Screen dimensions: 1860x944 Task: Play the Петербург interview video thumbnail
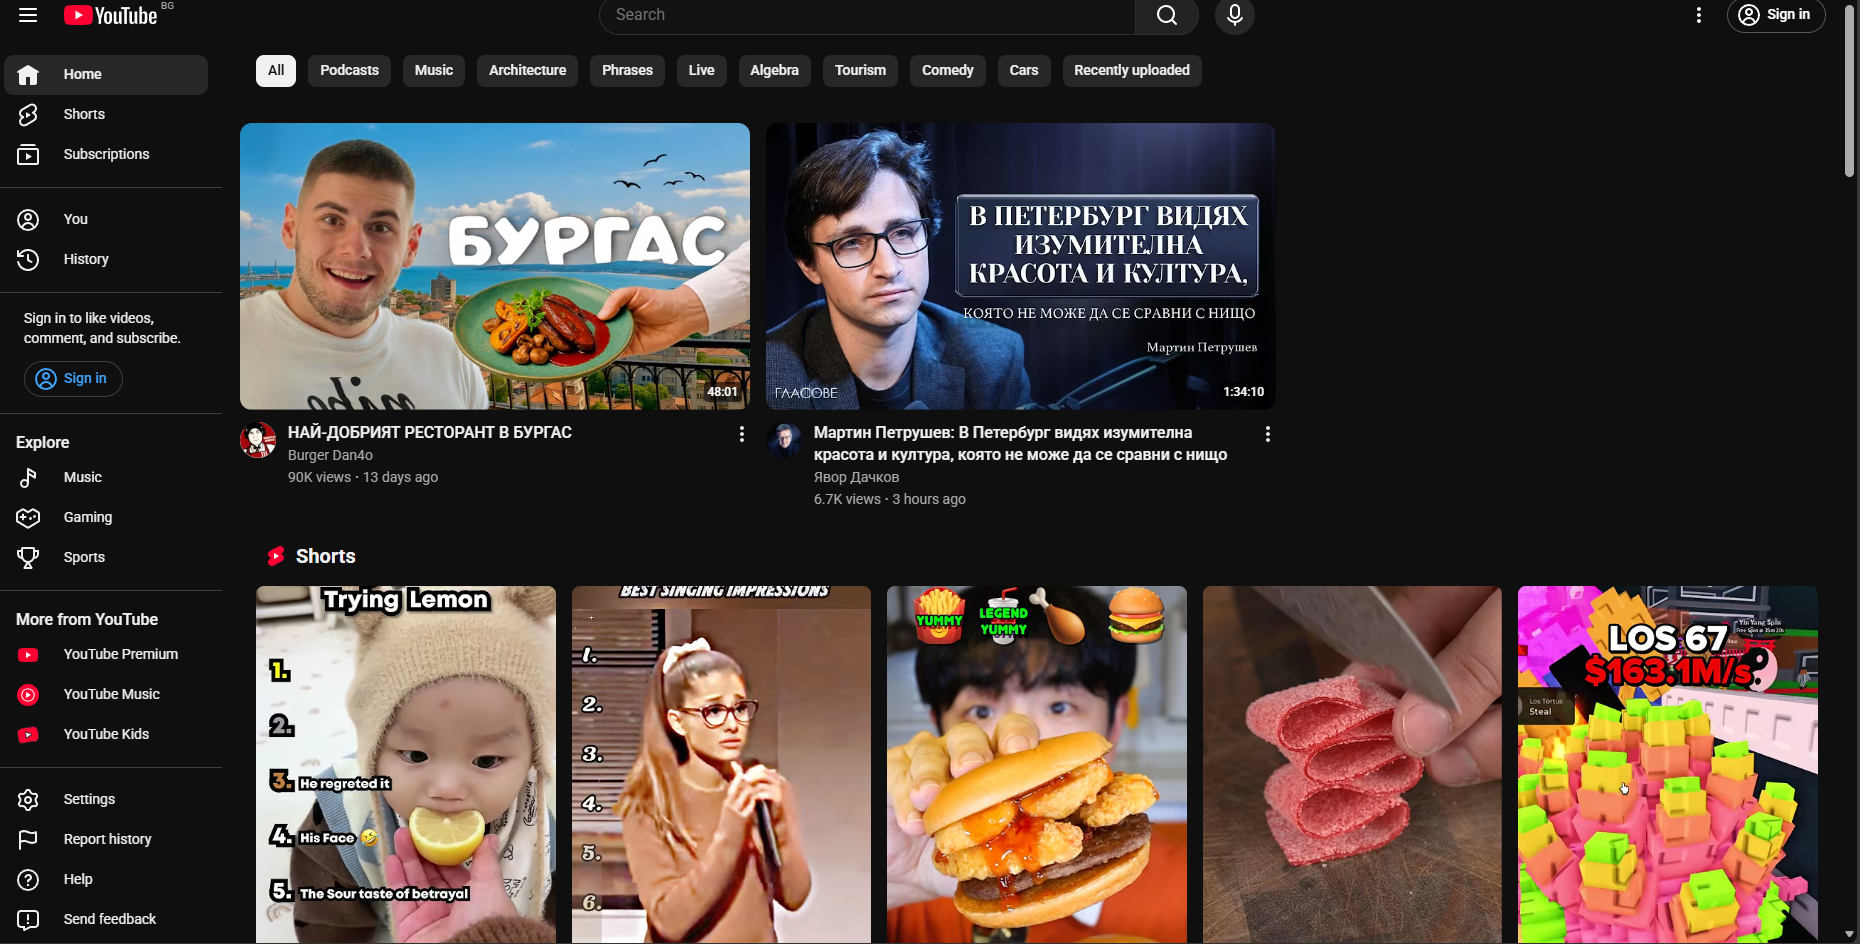(x=1021, y=266)
